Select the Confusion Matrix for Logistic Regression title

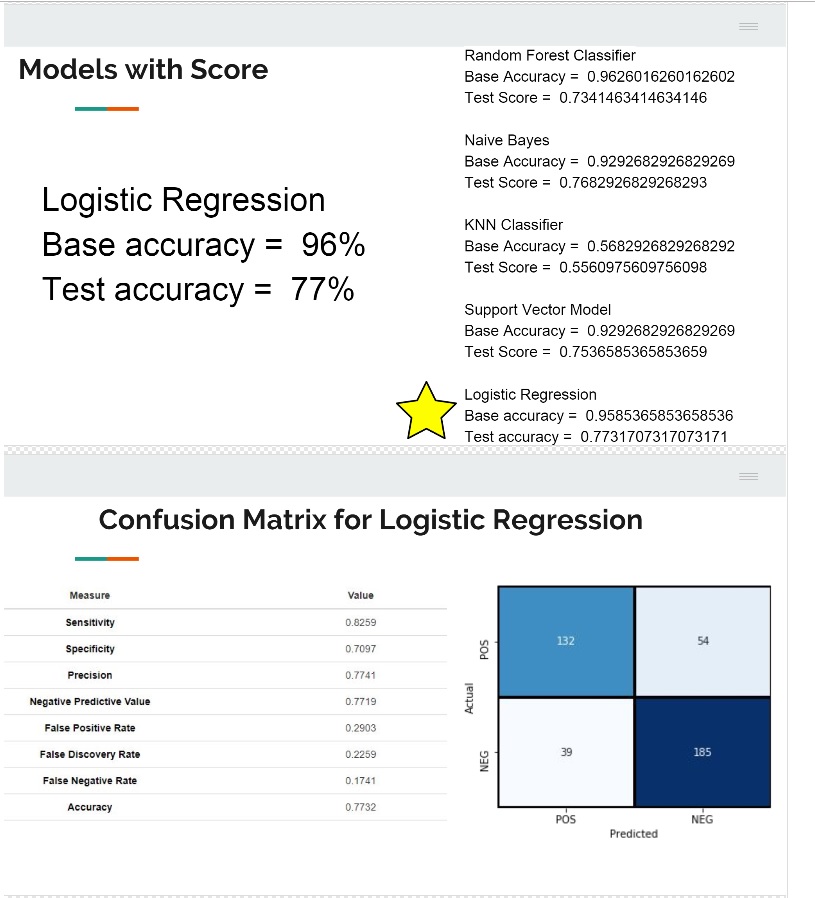(370, 520)
